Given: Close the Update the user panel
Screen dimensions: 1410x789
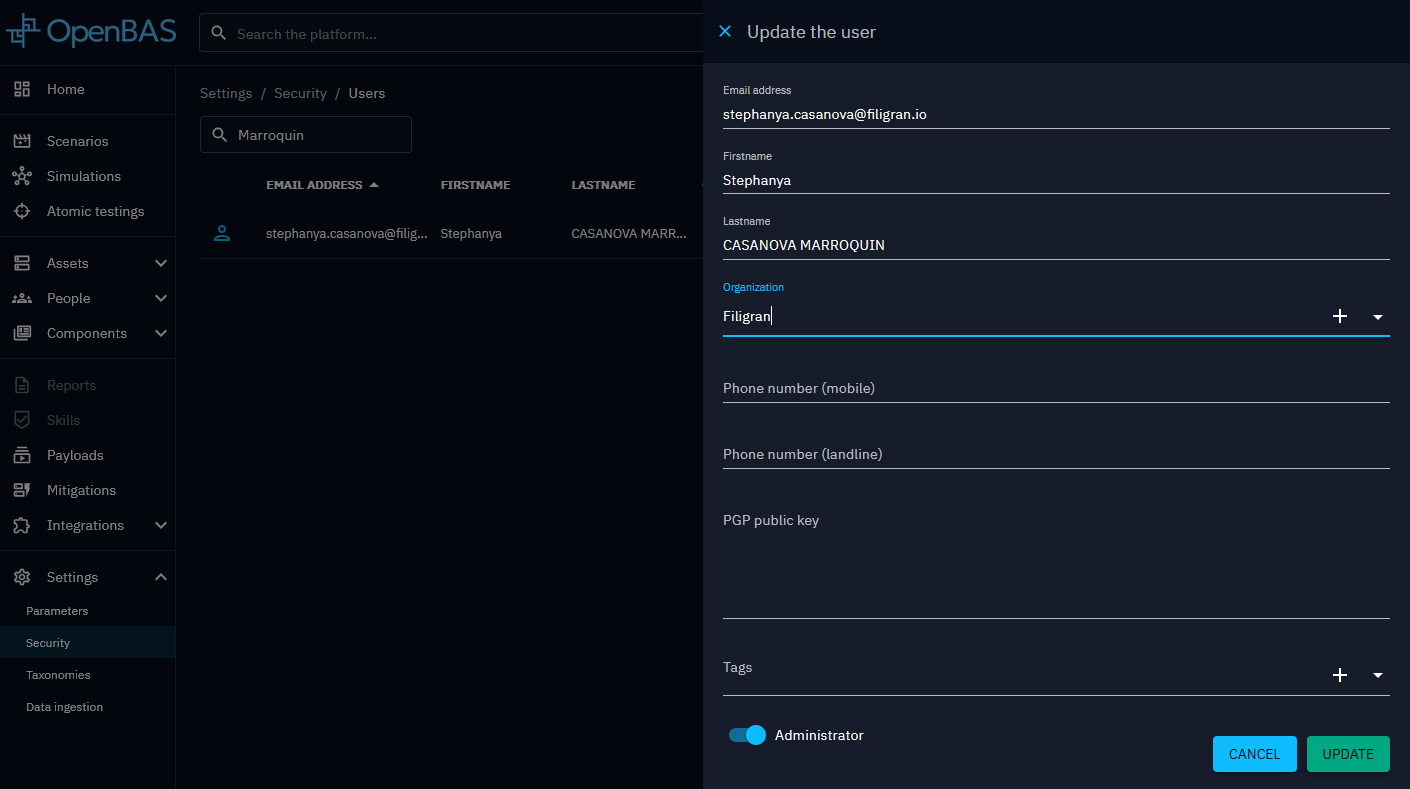Looking at the screenshot, I should tap(725, 32).
